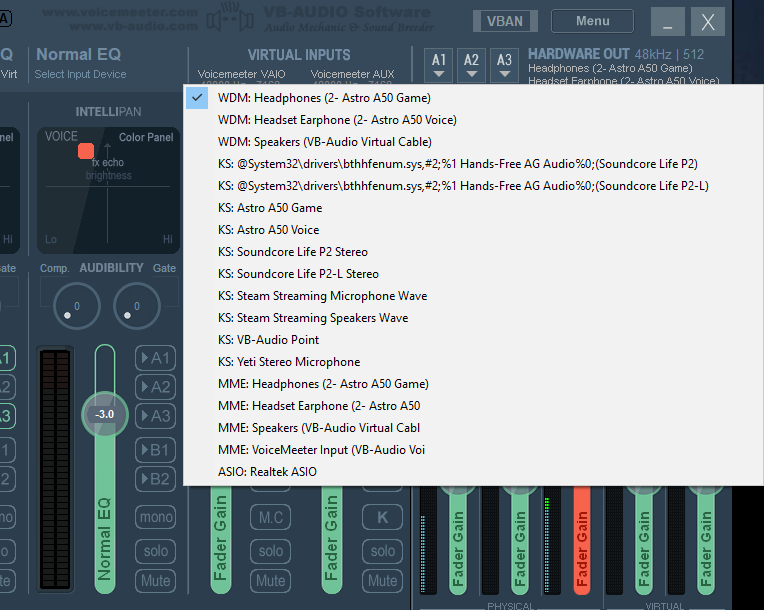Toggle VBAN button
This screenshot has height=610, width=764.
point(505,21)
